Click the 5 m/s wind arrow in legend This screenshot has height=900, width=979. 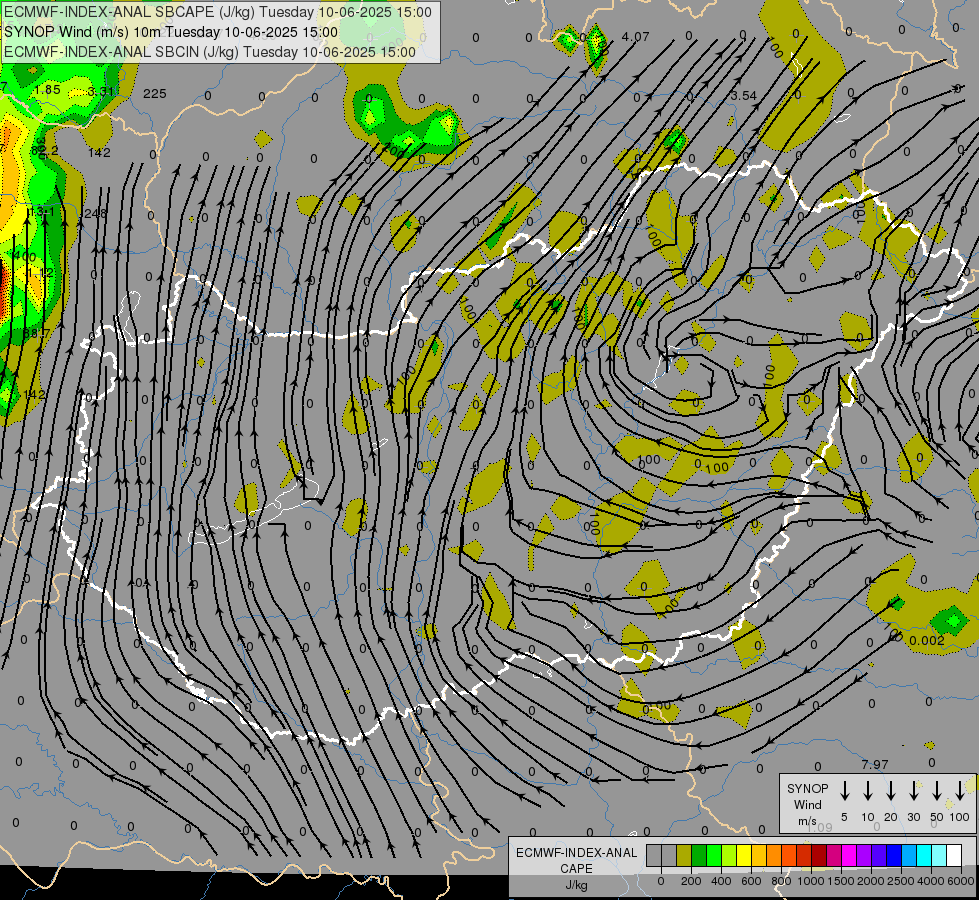pyautogui.click(x=844, y=791)
